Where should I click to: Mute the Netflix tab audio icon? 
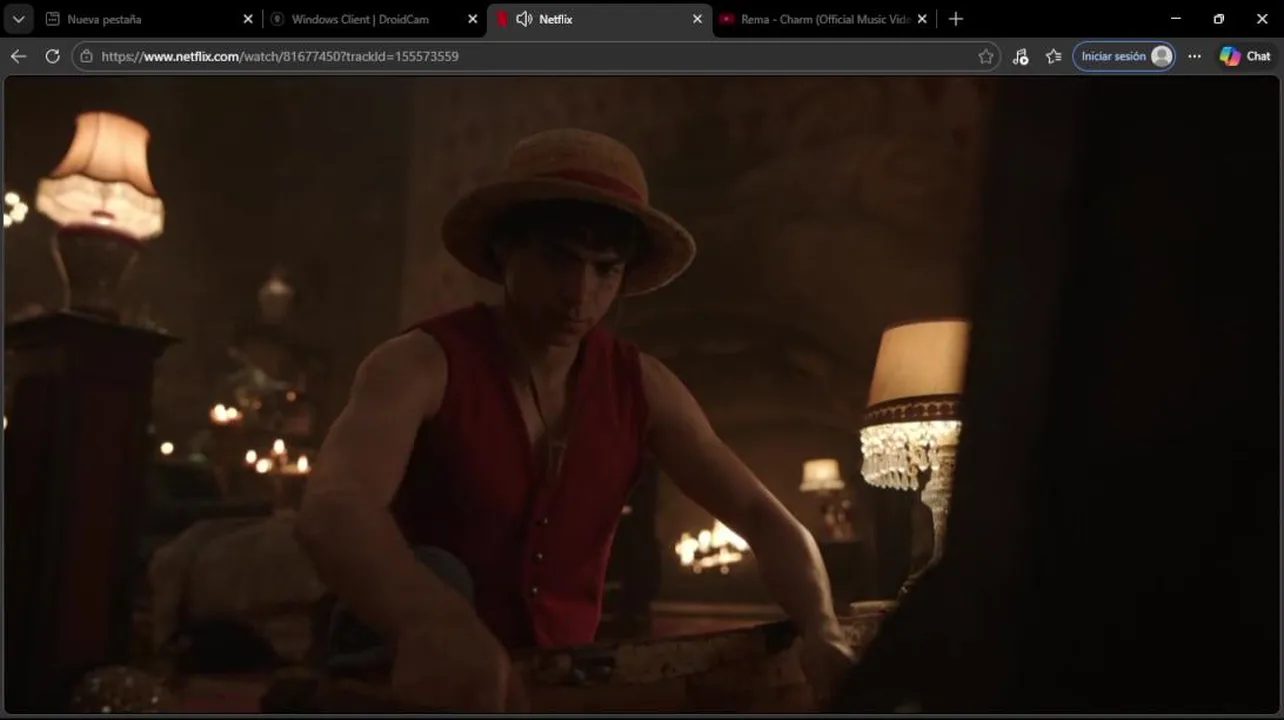(524, 19)
